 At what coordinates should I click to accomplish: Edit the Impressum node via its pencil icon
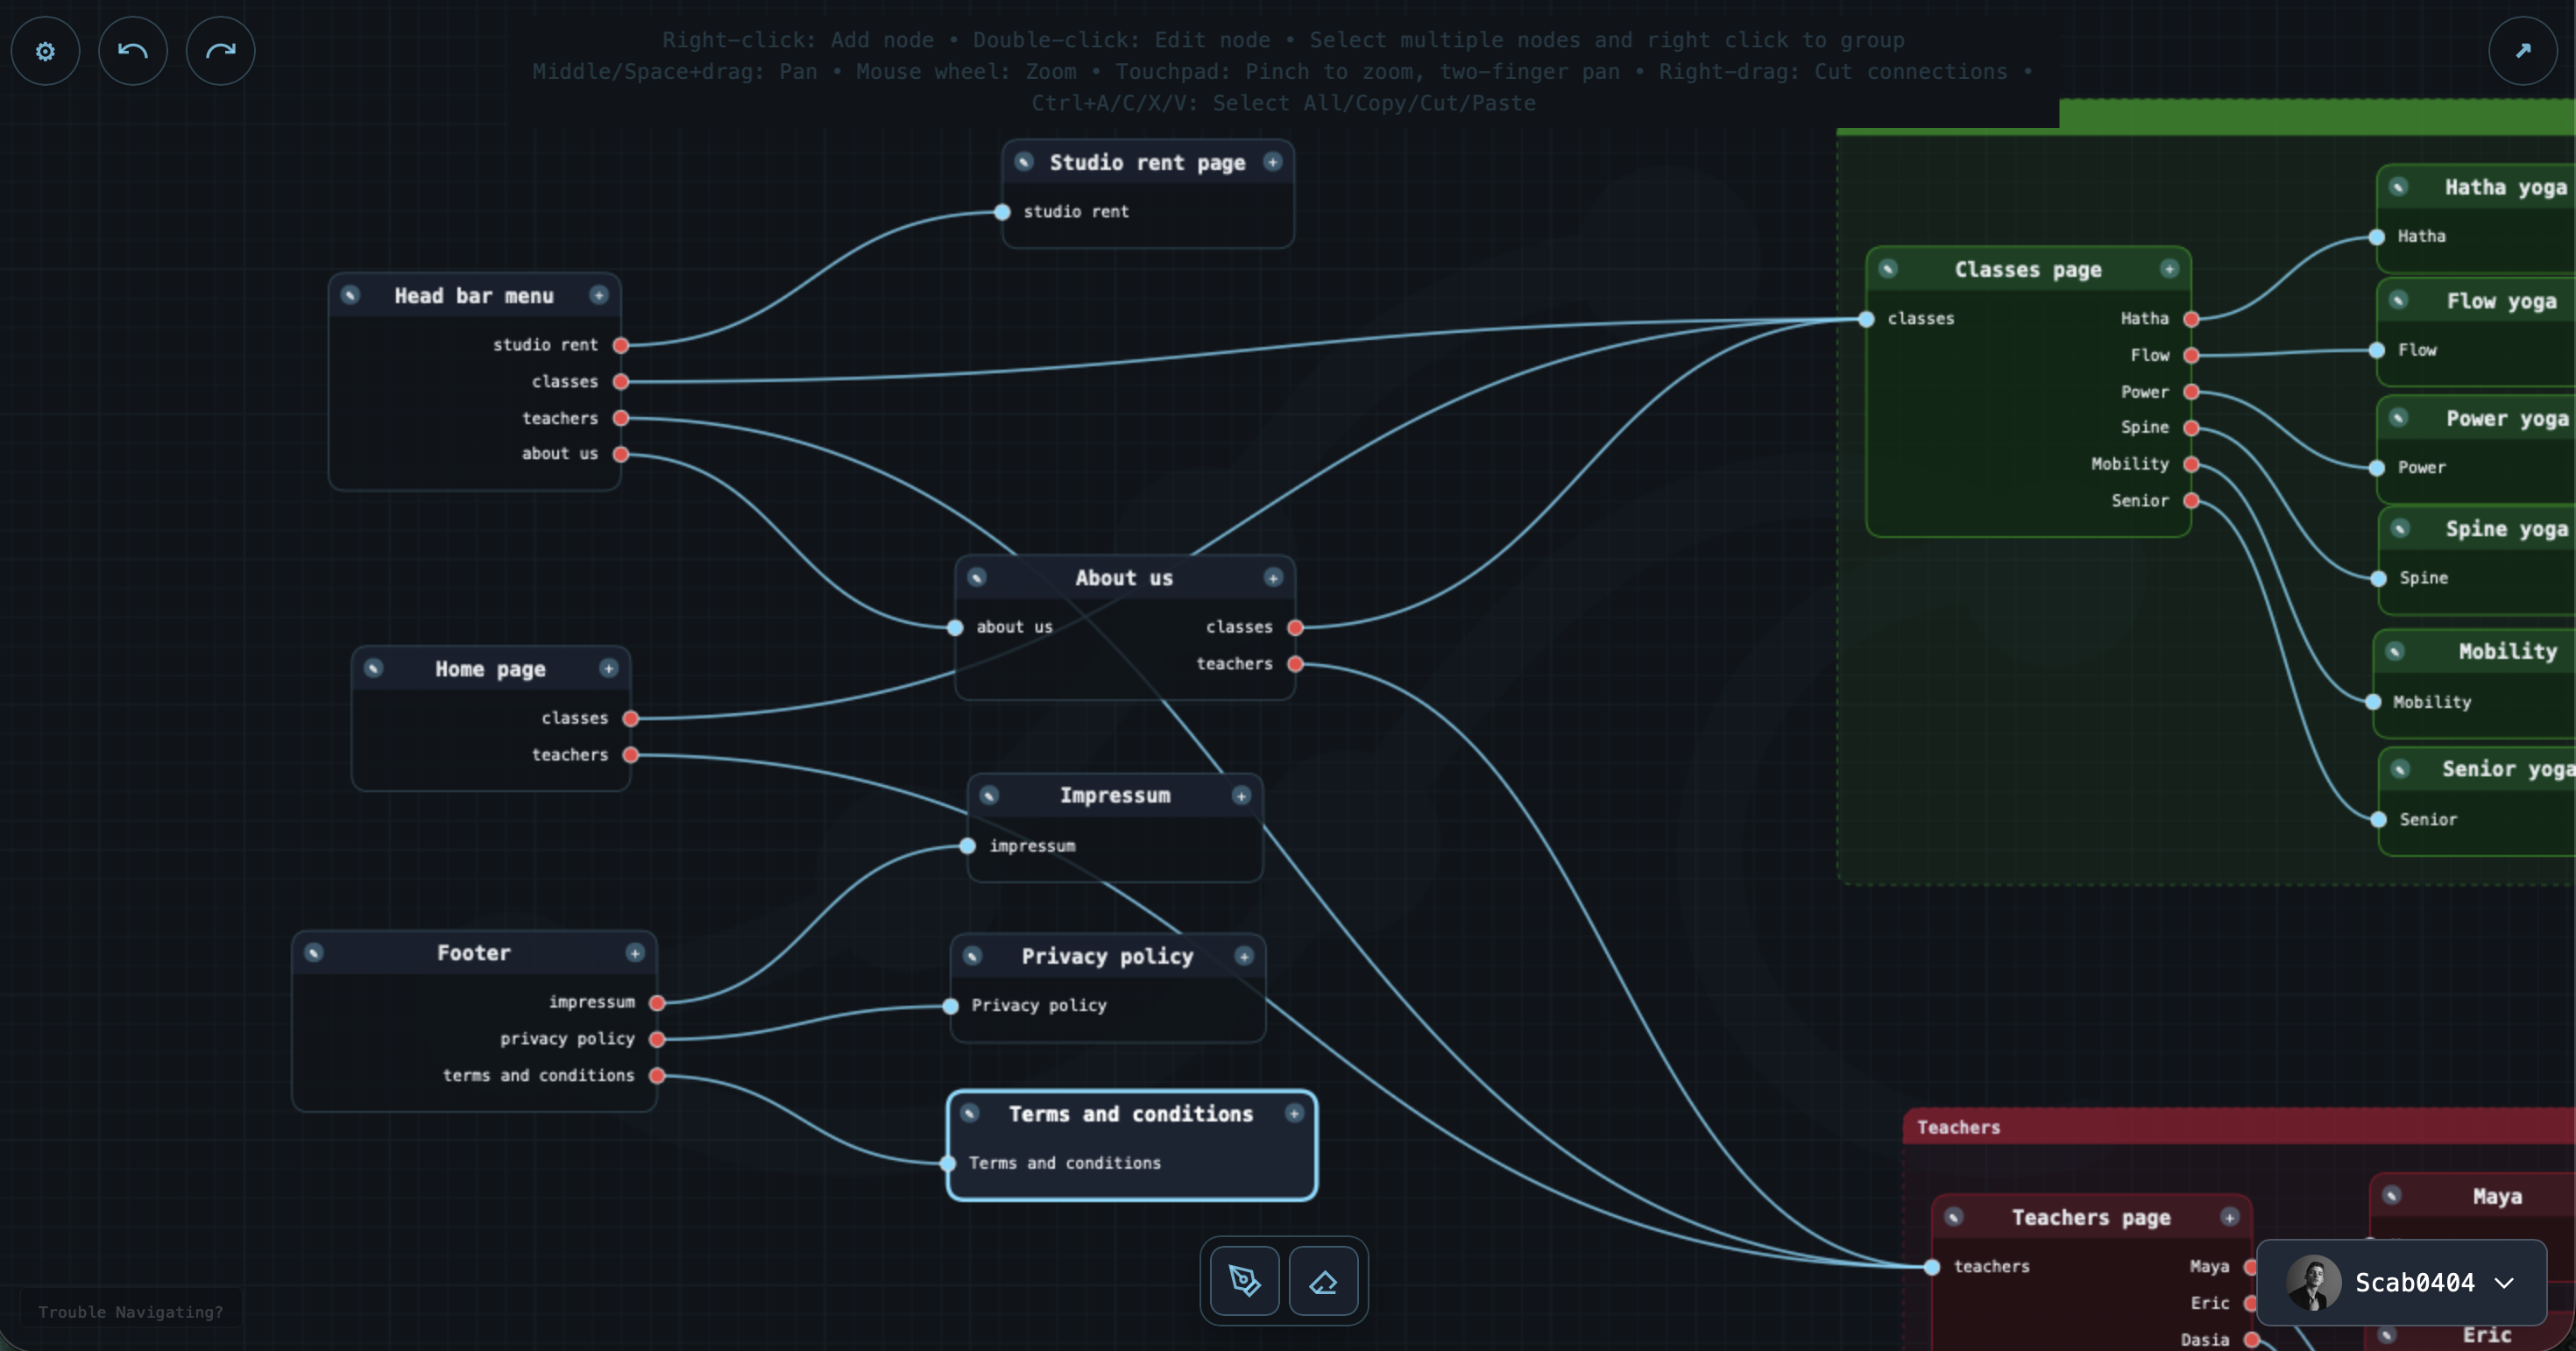tap(990, 795)
